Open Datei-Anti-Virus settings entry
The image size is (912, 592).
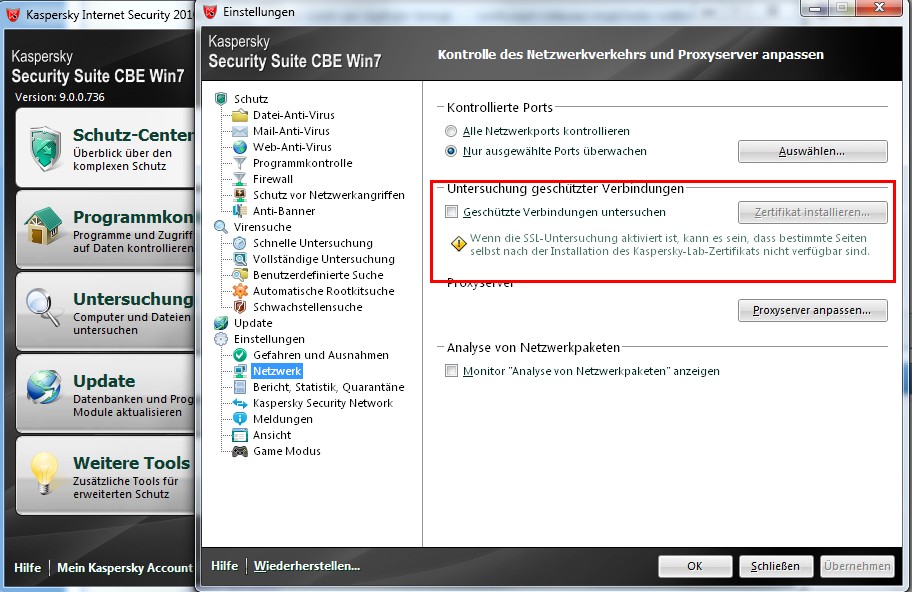point(293,115)
